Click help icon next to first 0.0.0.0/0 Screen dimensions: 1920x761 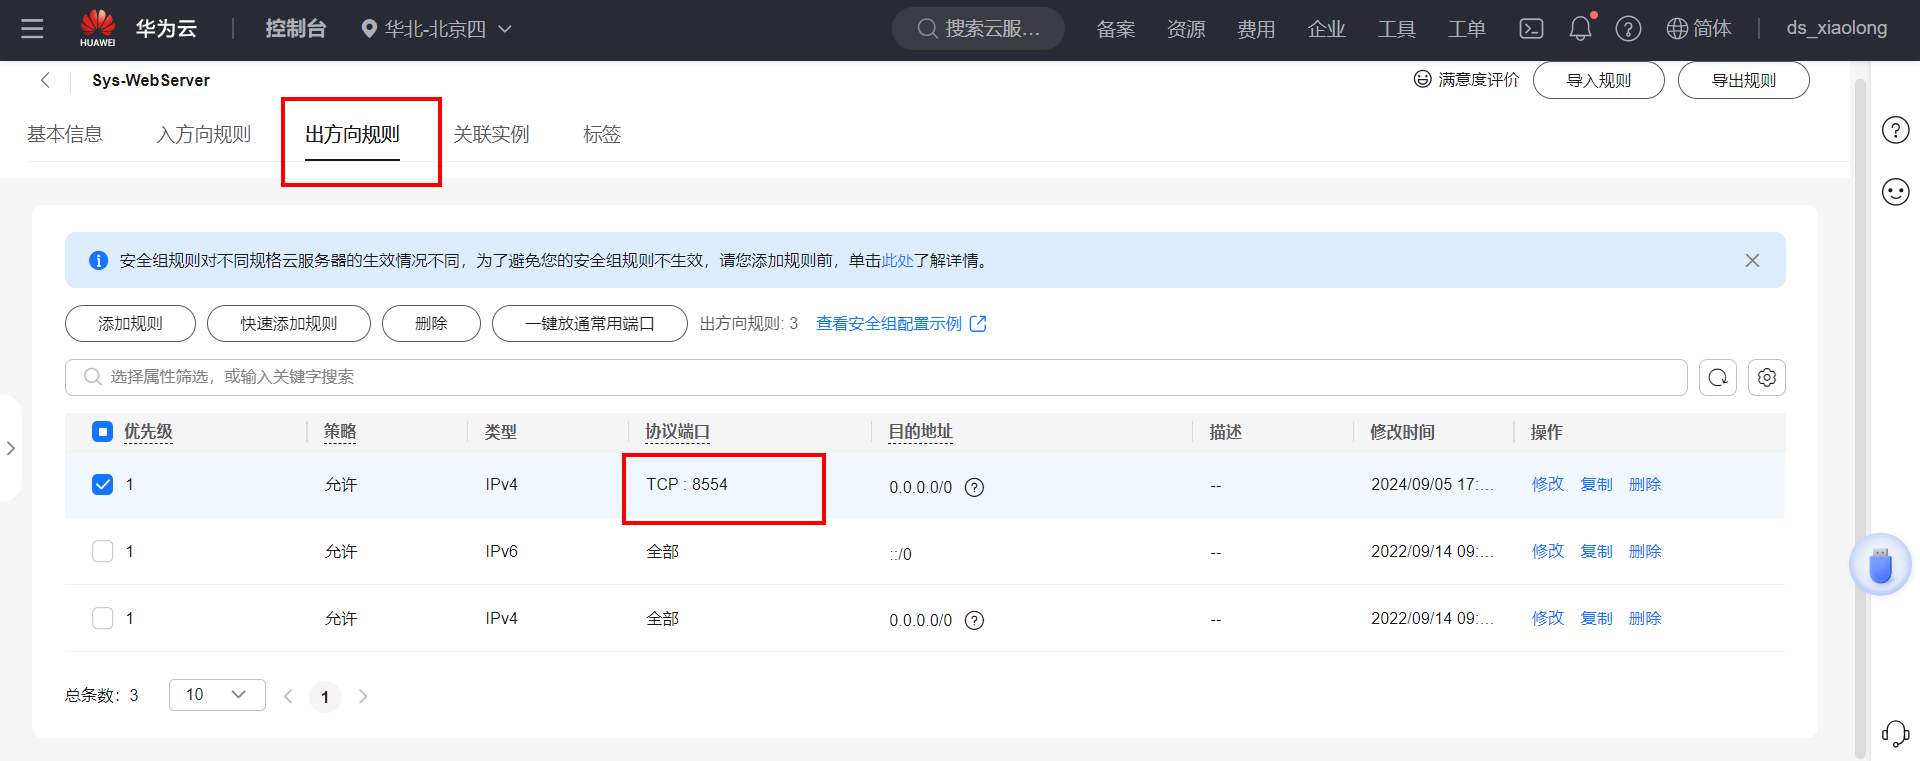(x=974, y=487)
